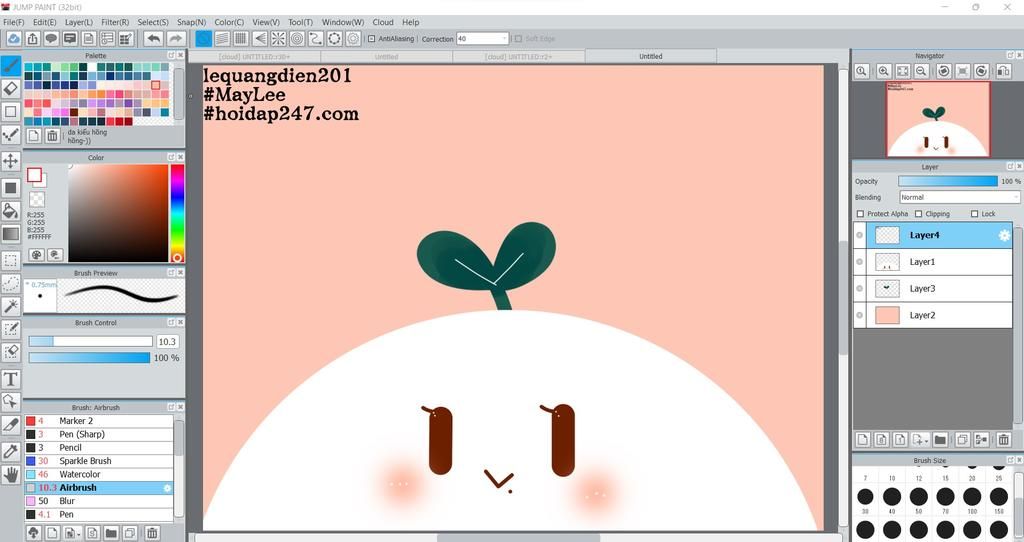This screenshot has width=1024, height=542.
Task: Select the Sparkle Brush
Action: [99, 461]
